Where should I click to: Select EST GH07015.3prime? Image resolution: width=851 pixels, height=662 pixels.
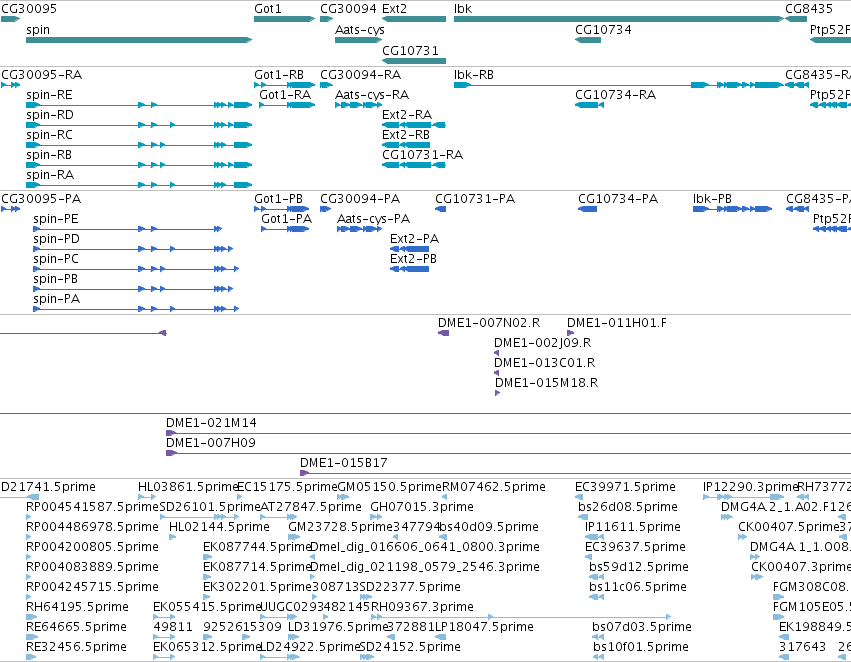[376, 517]
